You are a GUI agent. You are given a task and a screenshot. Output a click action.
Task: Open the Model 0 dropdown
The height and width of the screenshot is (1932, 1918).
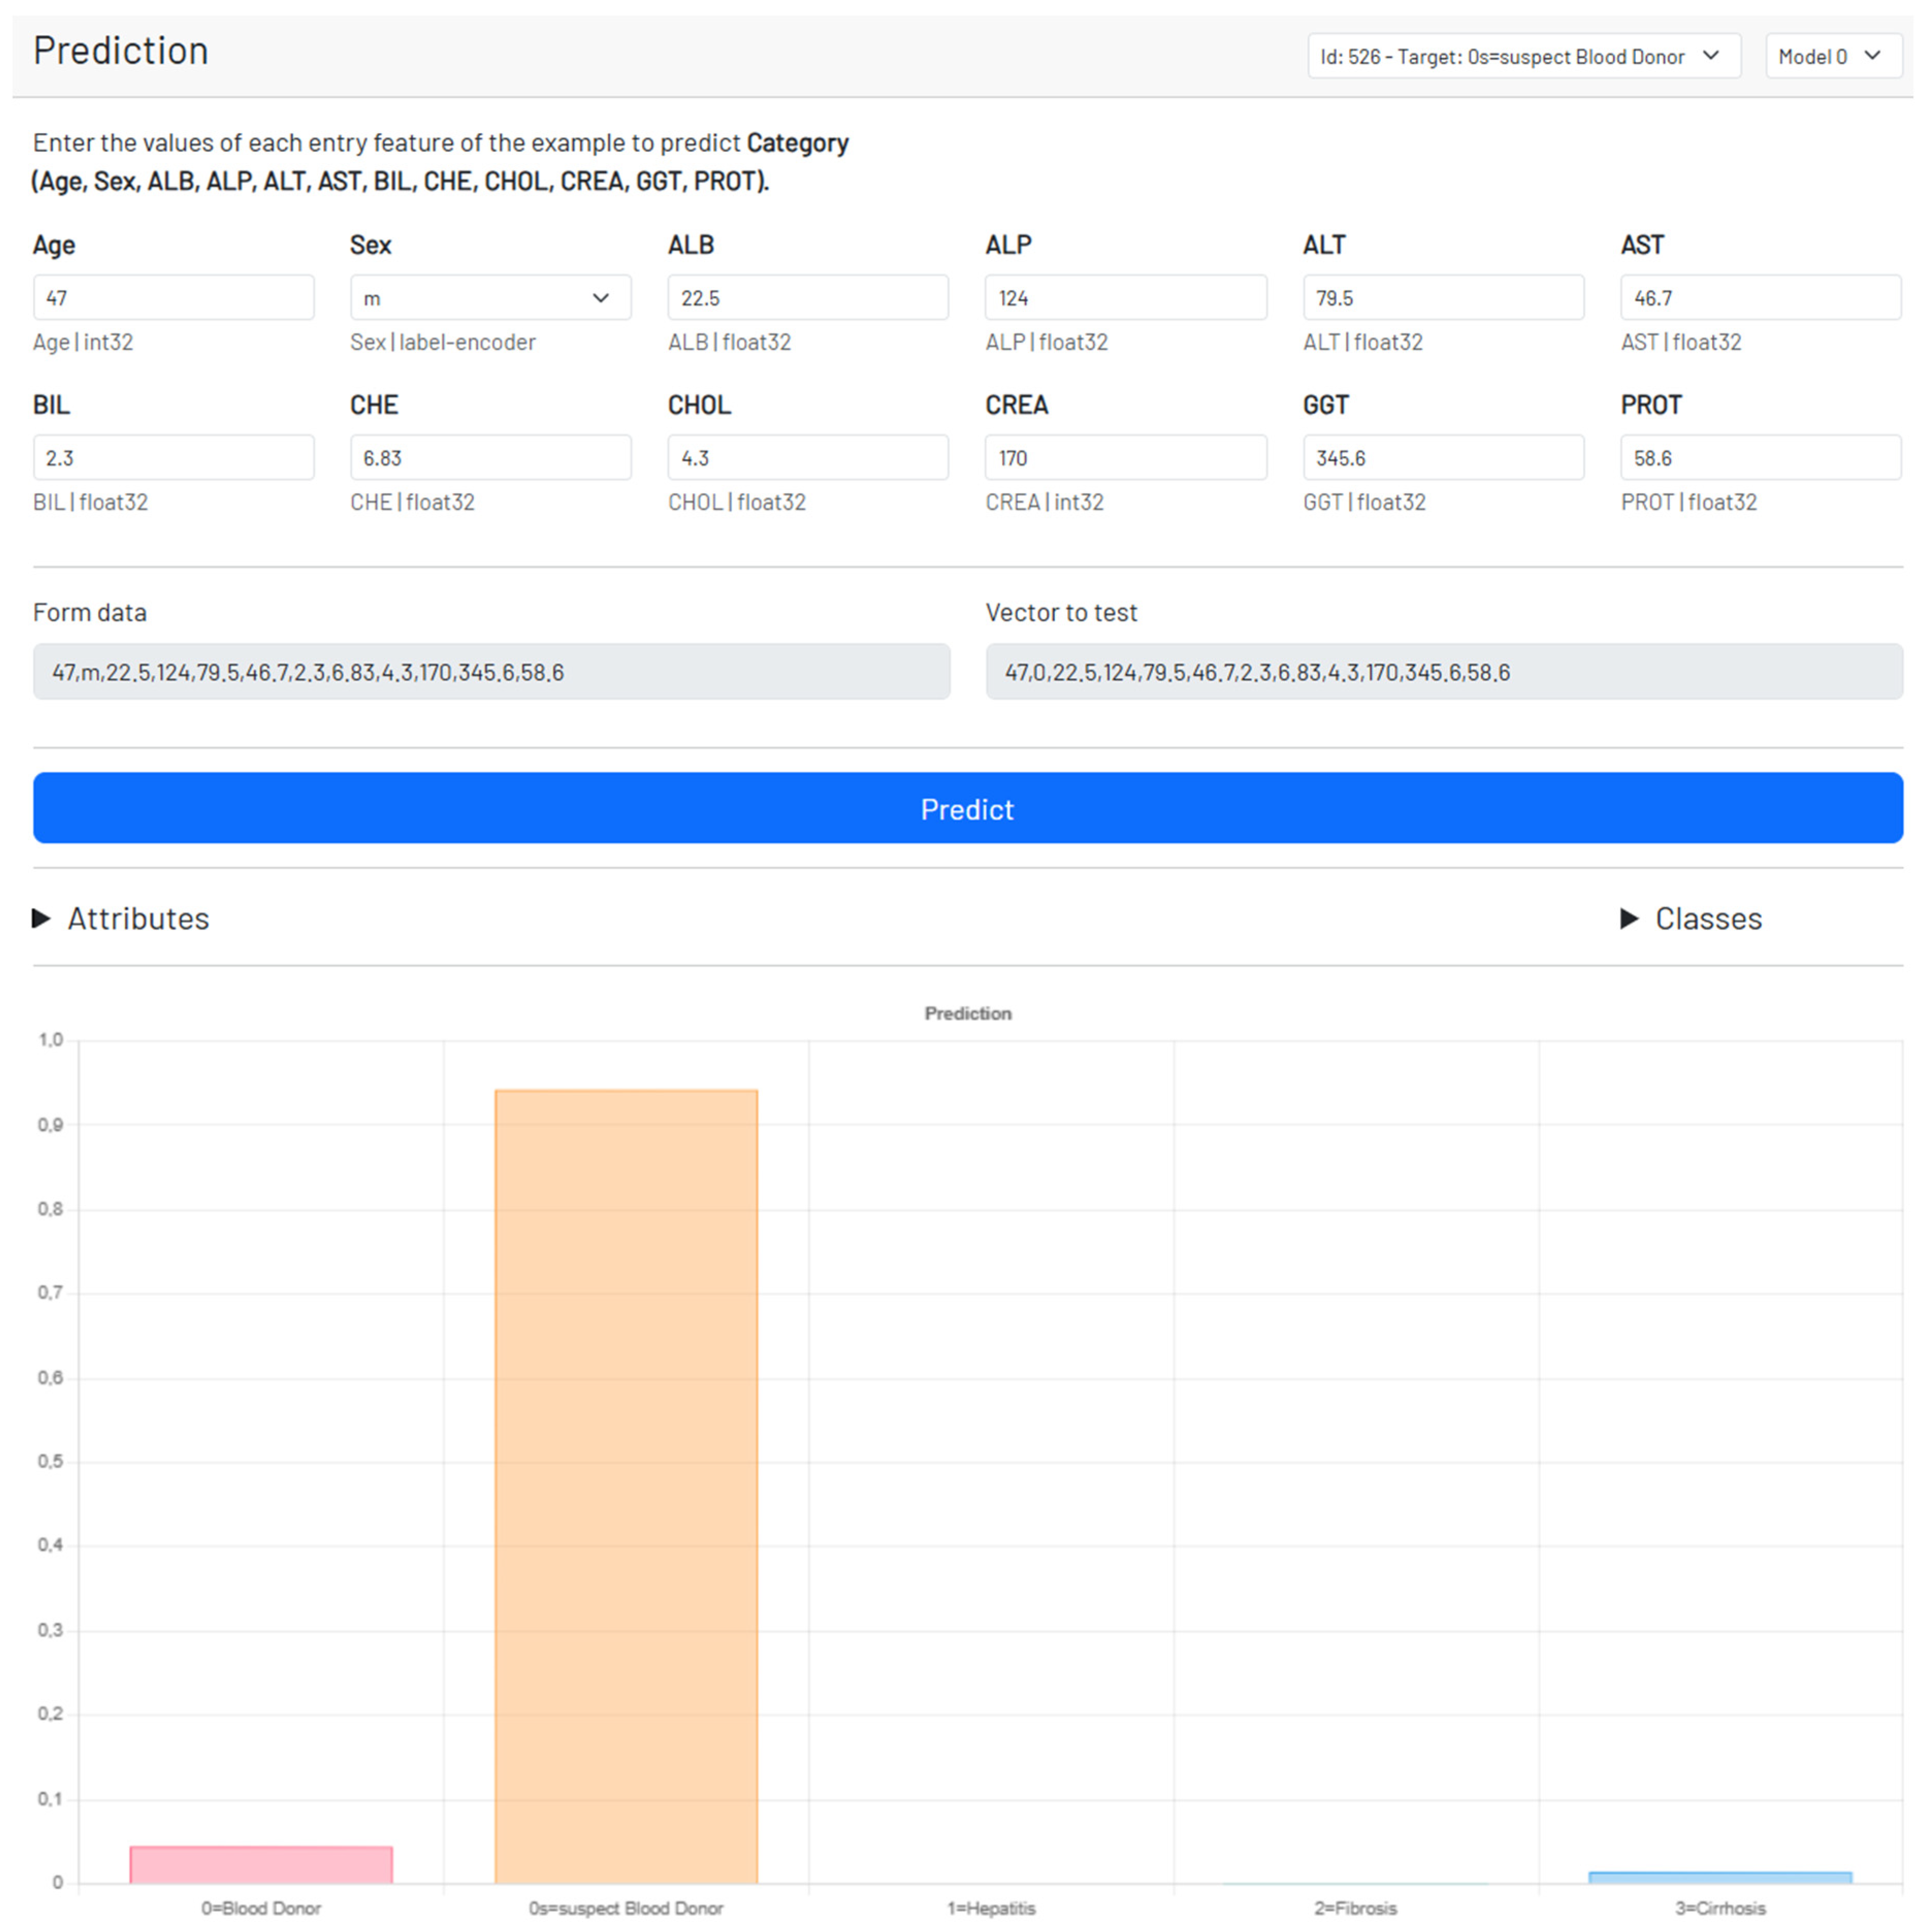tap(1831, 57)
